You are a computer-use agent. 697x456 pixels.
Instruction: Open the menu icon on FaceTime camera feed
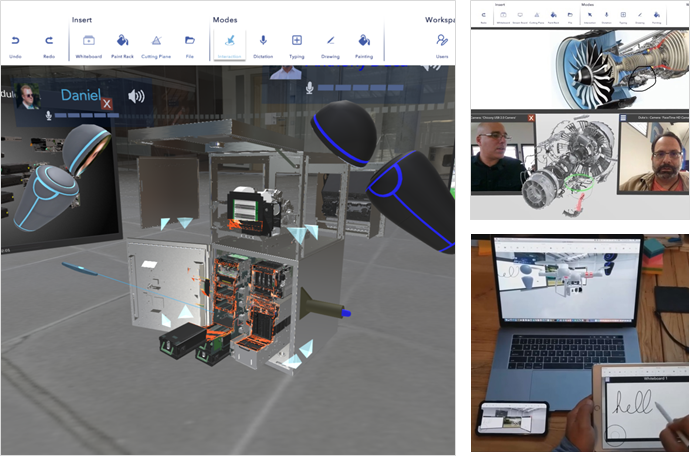coord(623,118)
